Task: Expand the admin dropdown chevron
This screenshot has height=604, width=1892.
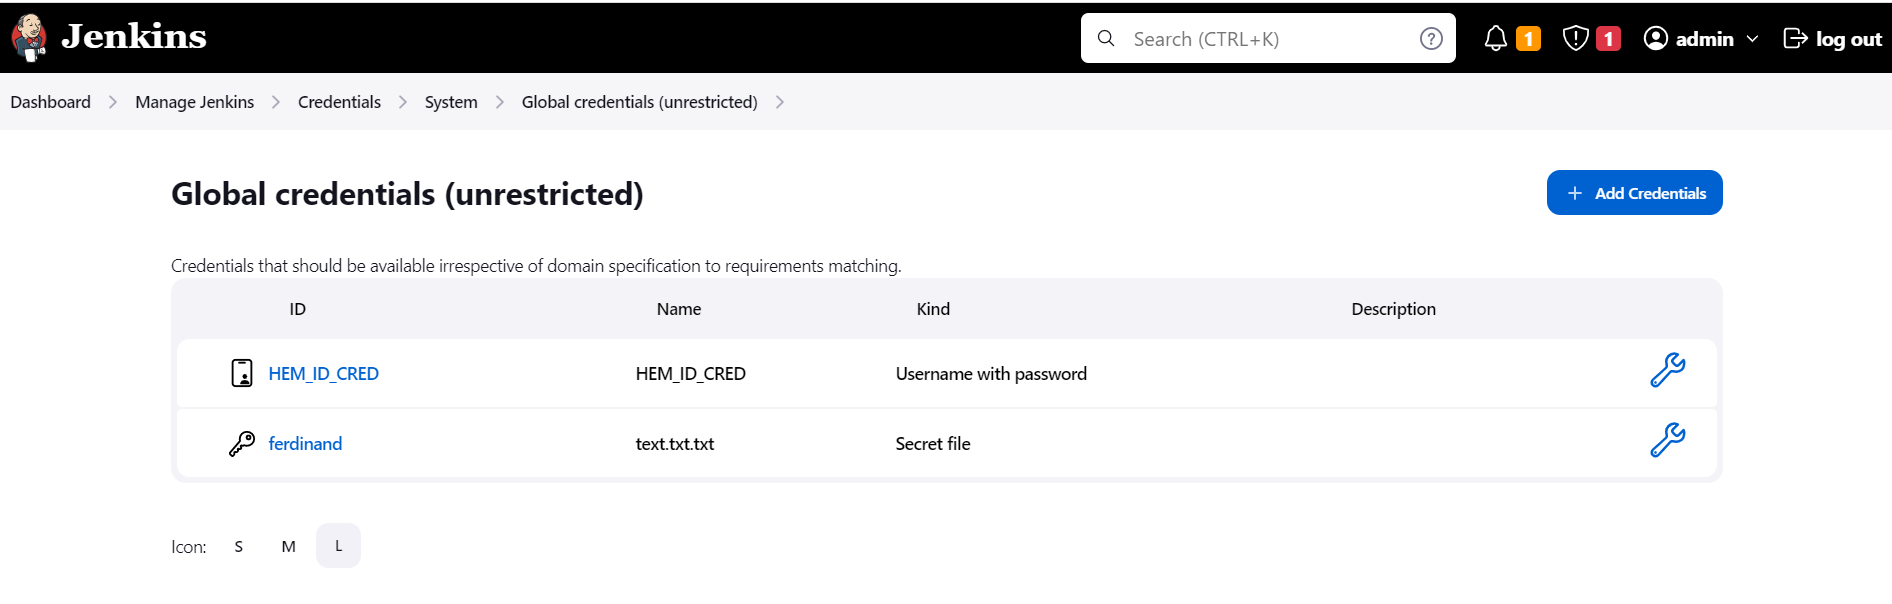Action: (1752, 39)
